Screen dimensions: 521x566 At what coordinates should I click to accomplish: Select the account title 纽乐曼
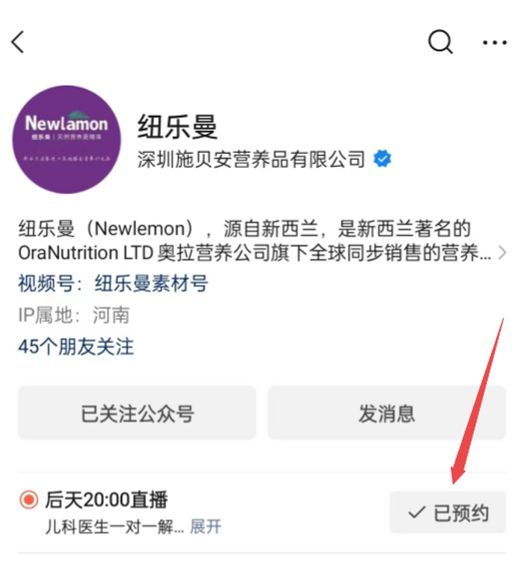[x=177, y=127]
